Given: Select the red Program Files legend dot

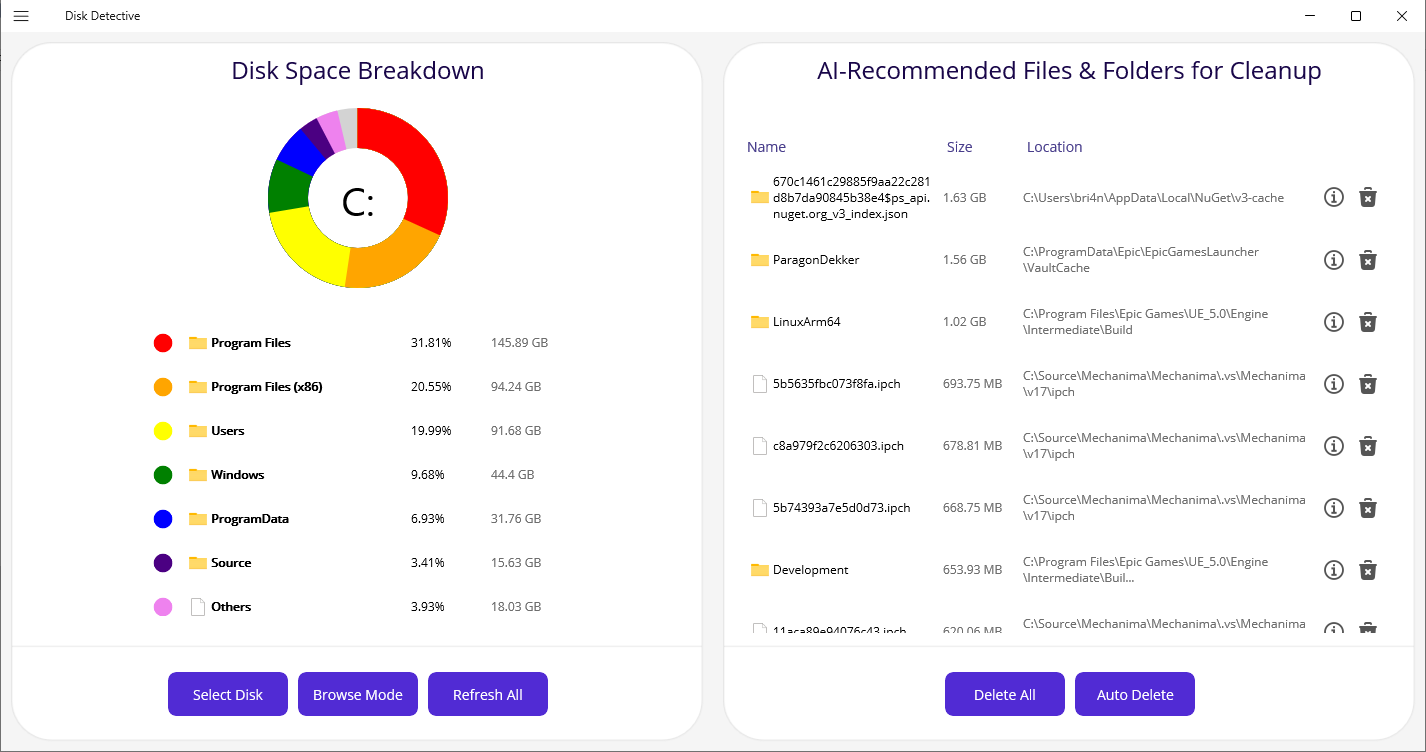Looking at the screenshot, I should [x=163, y=343].
